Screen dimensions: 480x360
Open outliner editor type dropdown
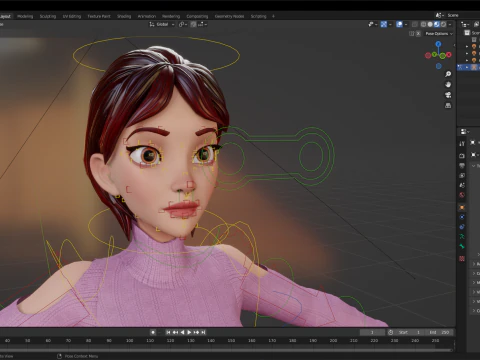pyautogui.click(x=465, y=24)
